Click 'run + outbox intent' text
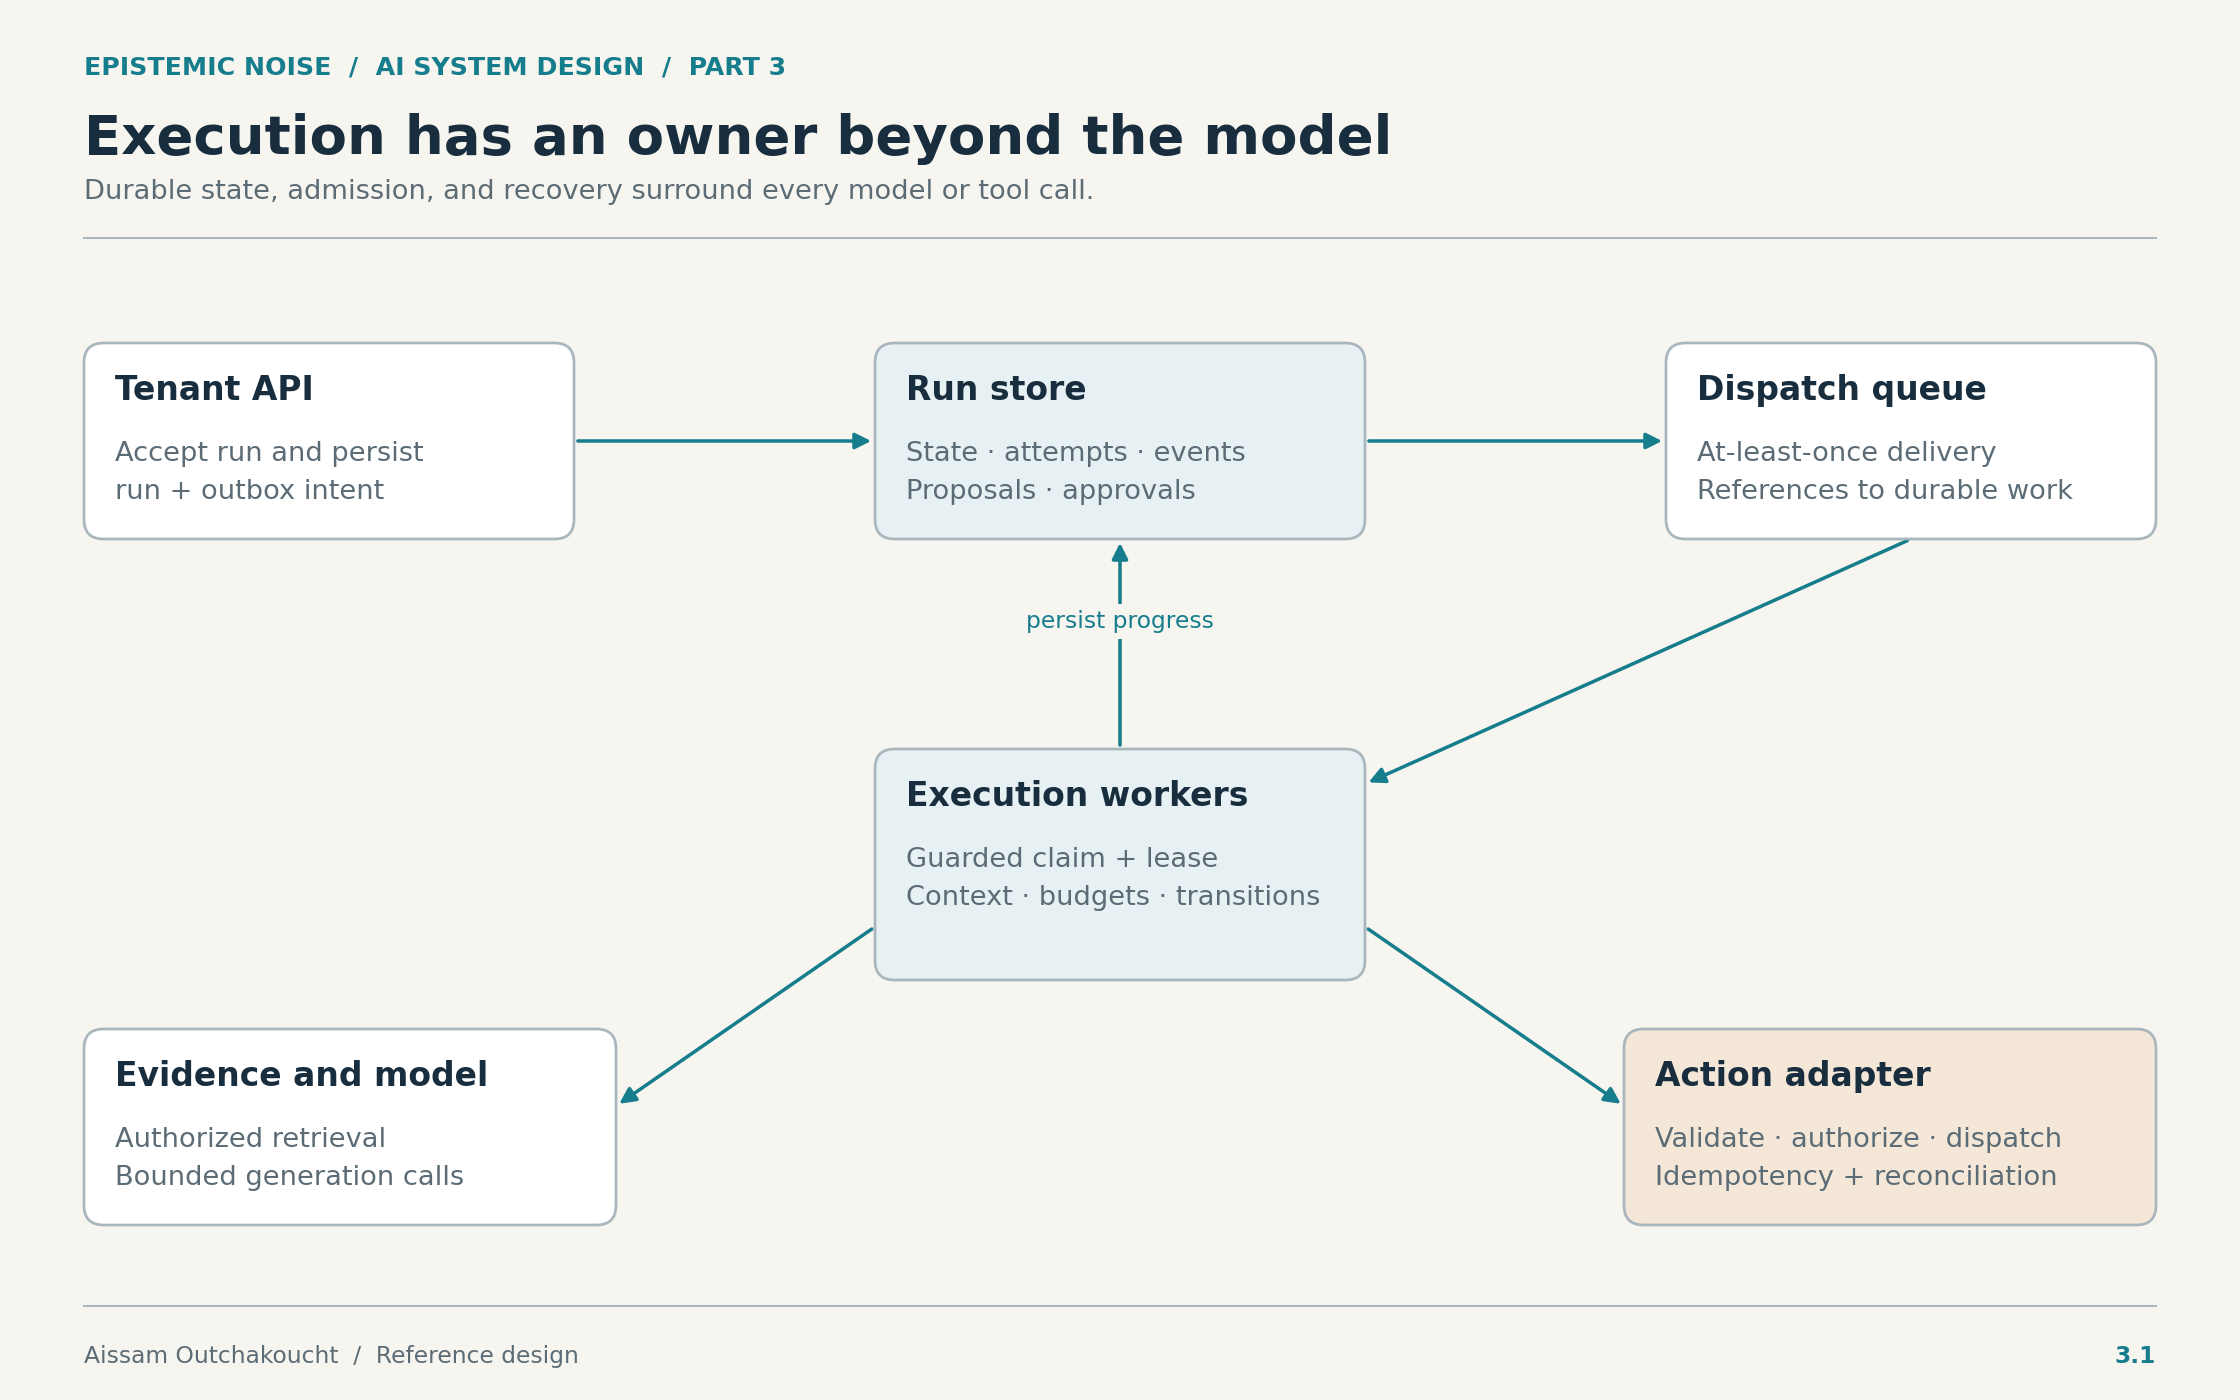This screenshot has width=2240, height=1400. (249, 491)
